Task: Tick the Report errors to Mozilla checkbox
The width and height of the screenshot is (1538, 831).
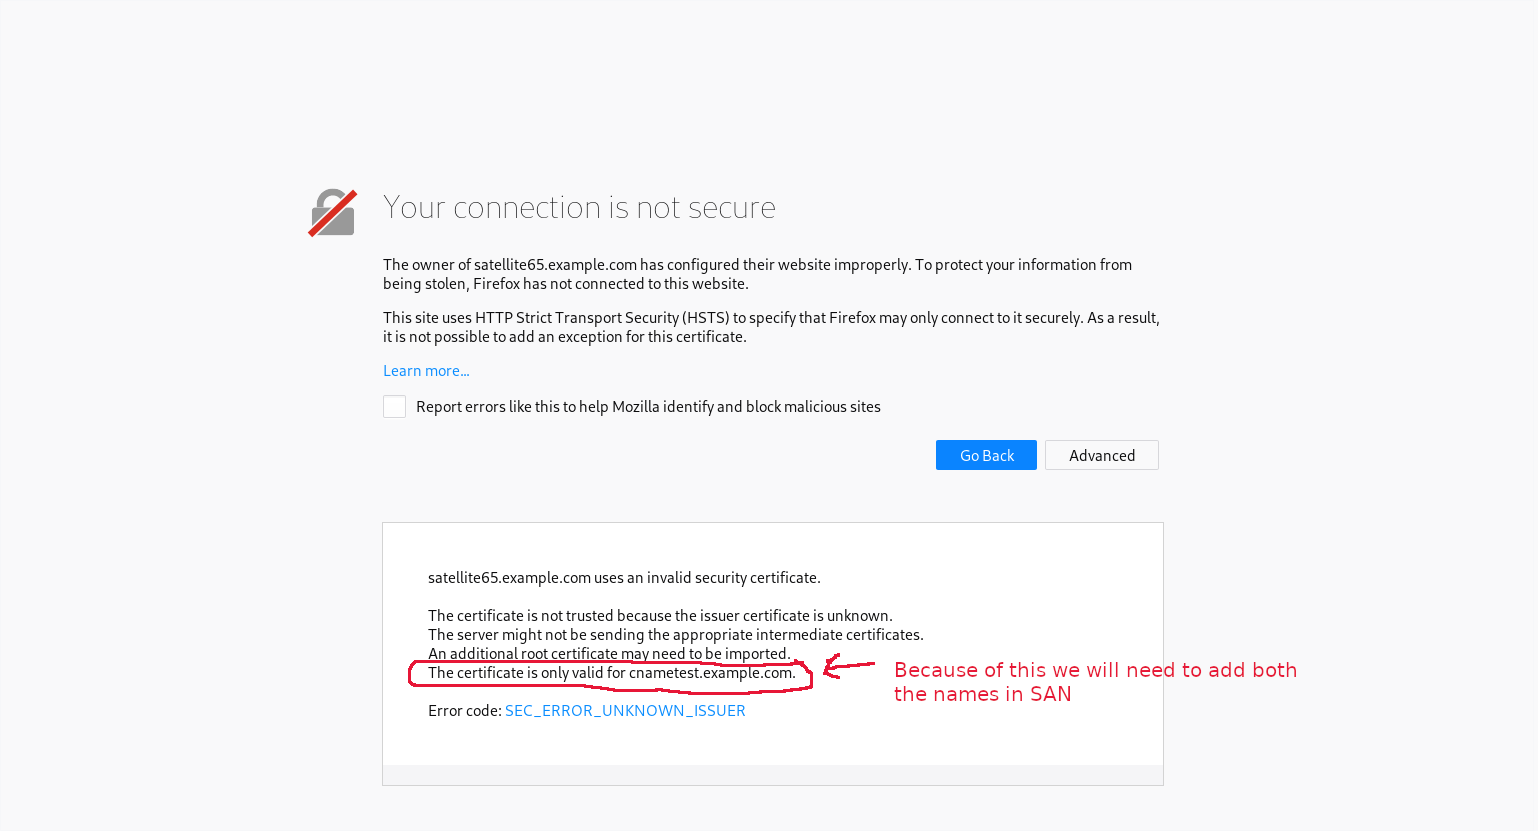Action: click(394, 406)
